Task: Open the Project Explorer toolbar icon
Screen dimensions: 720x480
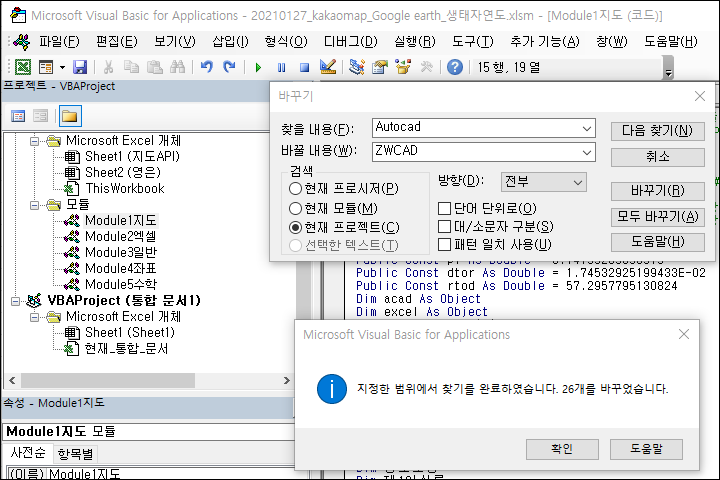Action: pyautogui.click(x=357, y=67)
